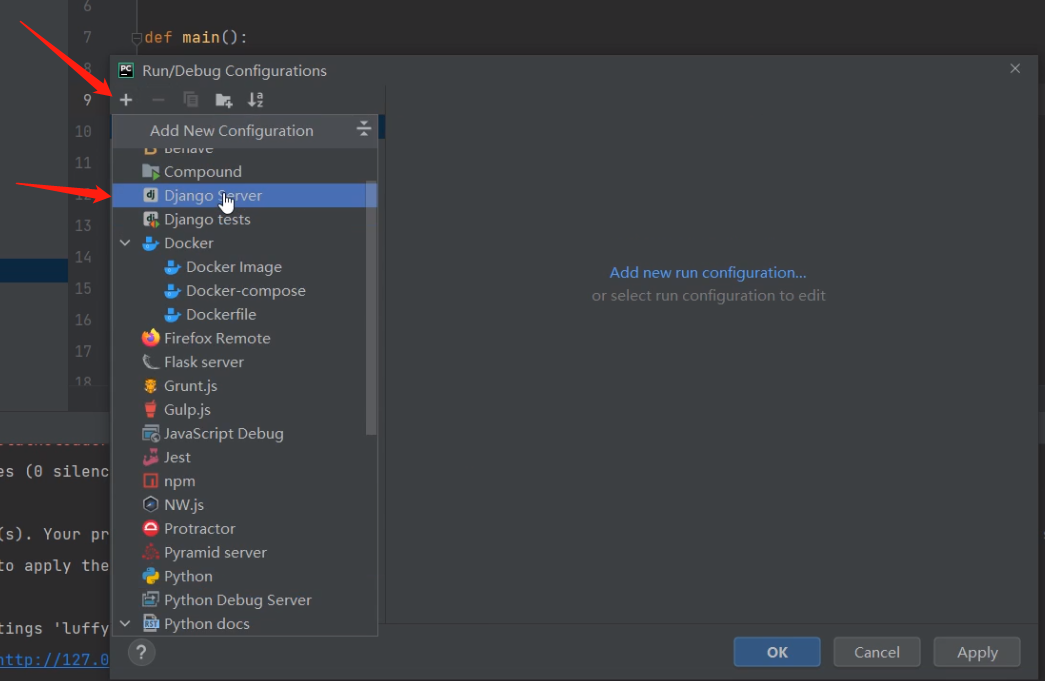Select the NW.js text entry
Viewport: 1045px width, 681px height.
tap(184, 505)
